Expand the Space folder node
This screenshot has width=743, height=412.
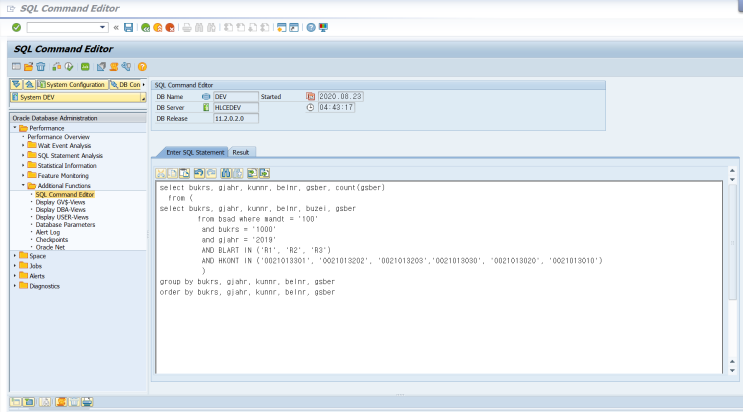[x=14, y=256]
